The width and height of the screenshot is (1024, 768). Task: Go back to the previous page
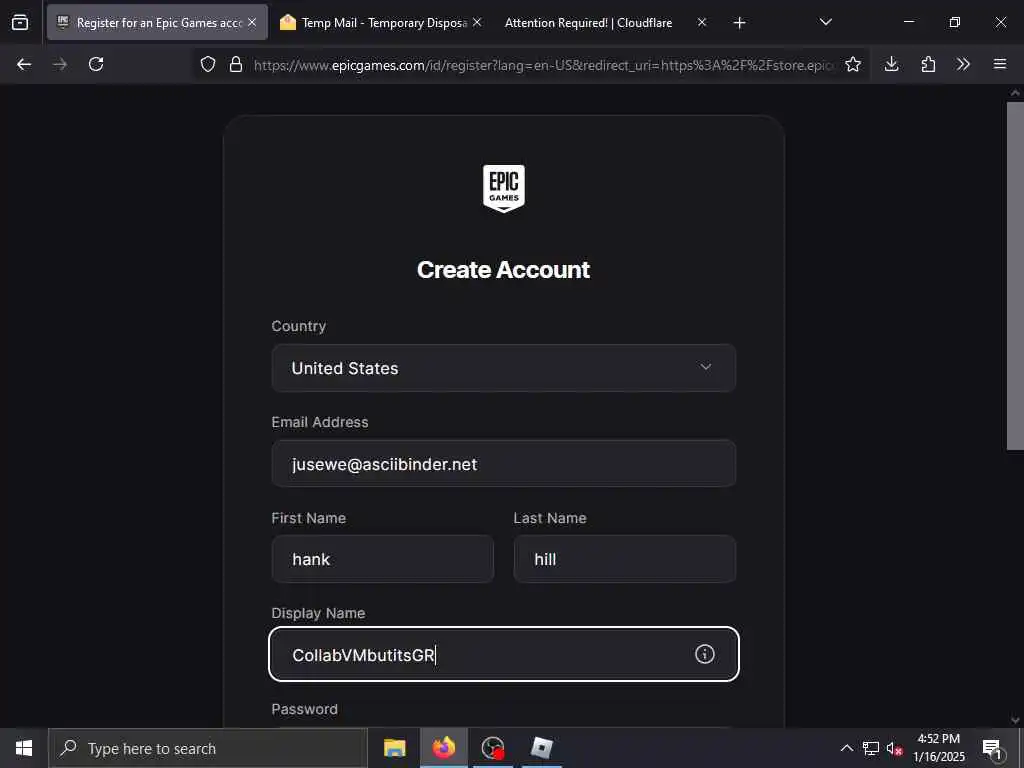[x=24, y=64]
